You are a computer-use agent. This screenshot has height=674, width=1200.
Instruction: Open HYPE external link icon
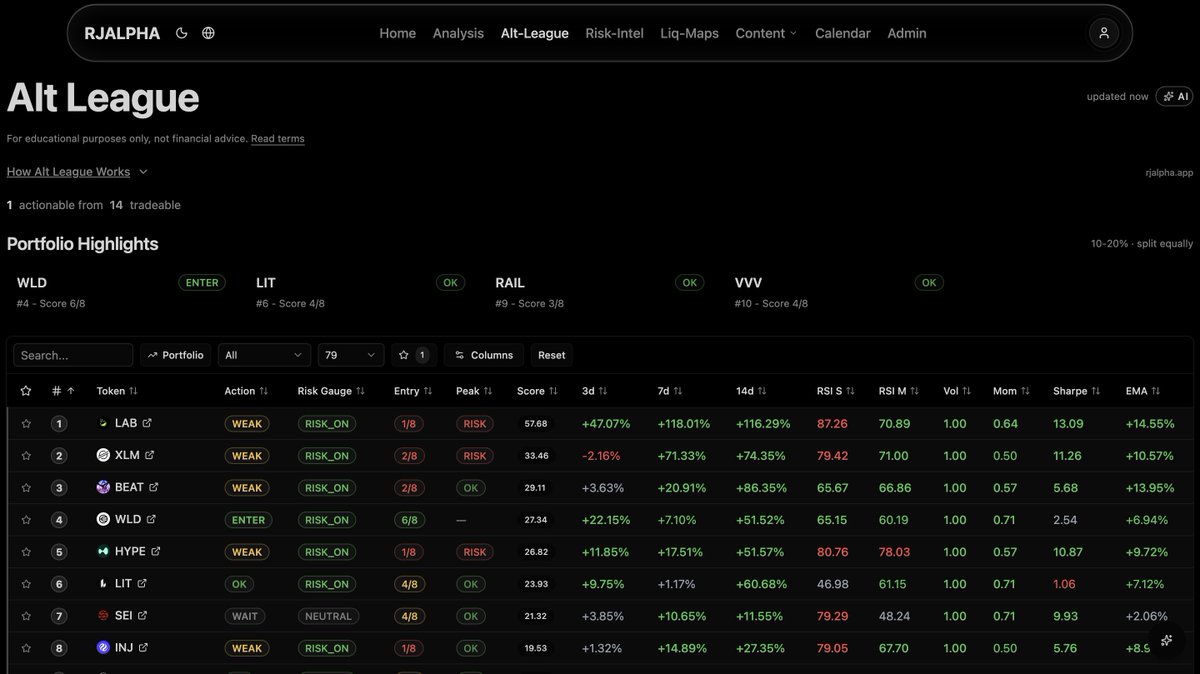(x=155, y=551)
